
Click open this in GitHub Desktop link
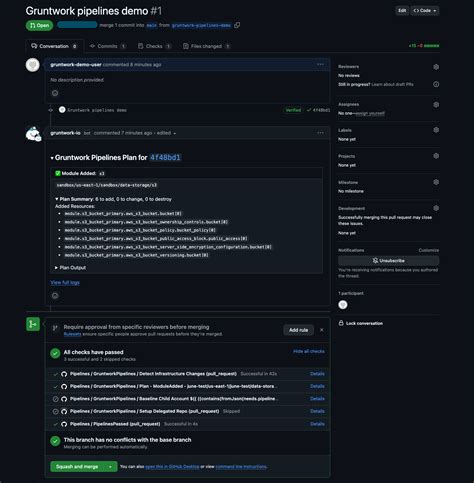pyautogui.click(x=172, y=467)
